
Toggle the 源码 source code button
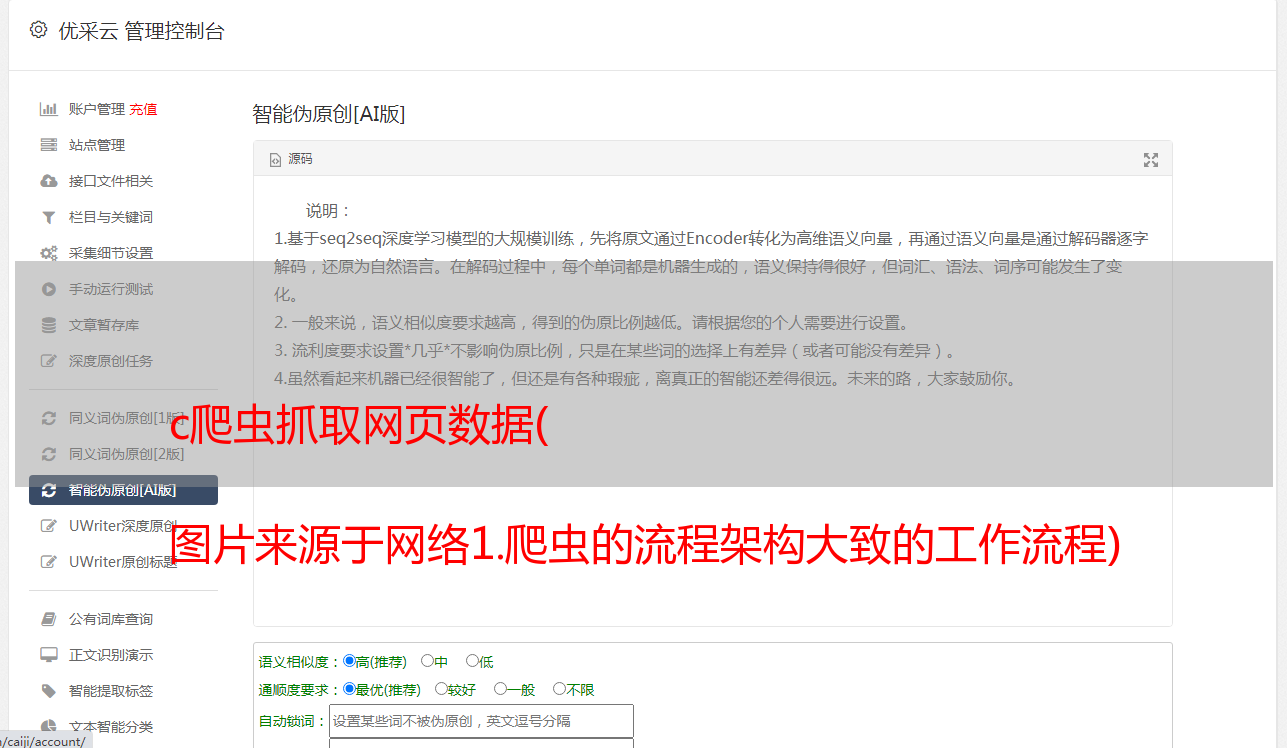[291, 159]
